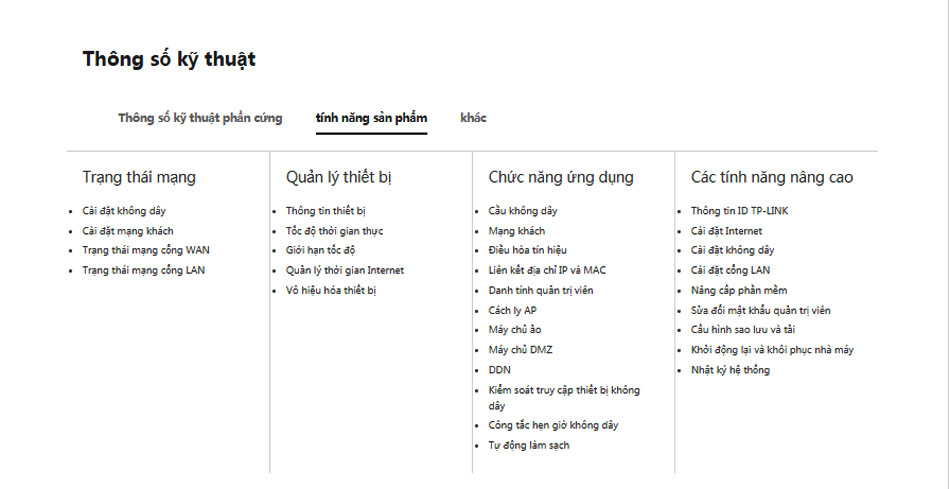Click Trạng thái mạng cổng LAN entry
950x489 pixels.
point(143,270)
